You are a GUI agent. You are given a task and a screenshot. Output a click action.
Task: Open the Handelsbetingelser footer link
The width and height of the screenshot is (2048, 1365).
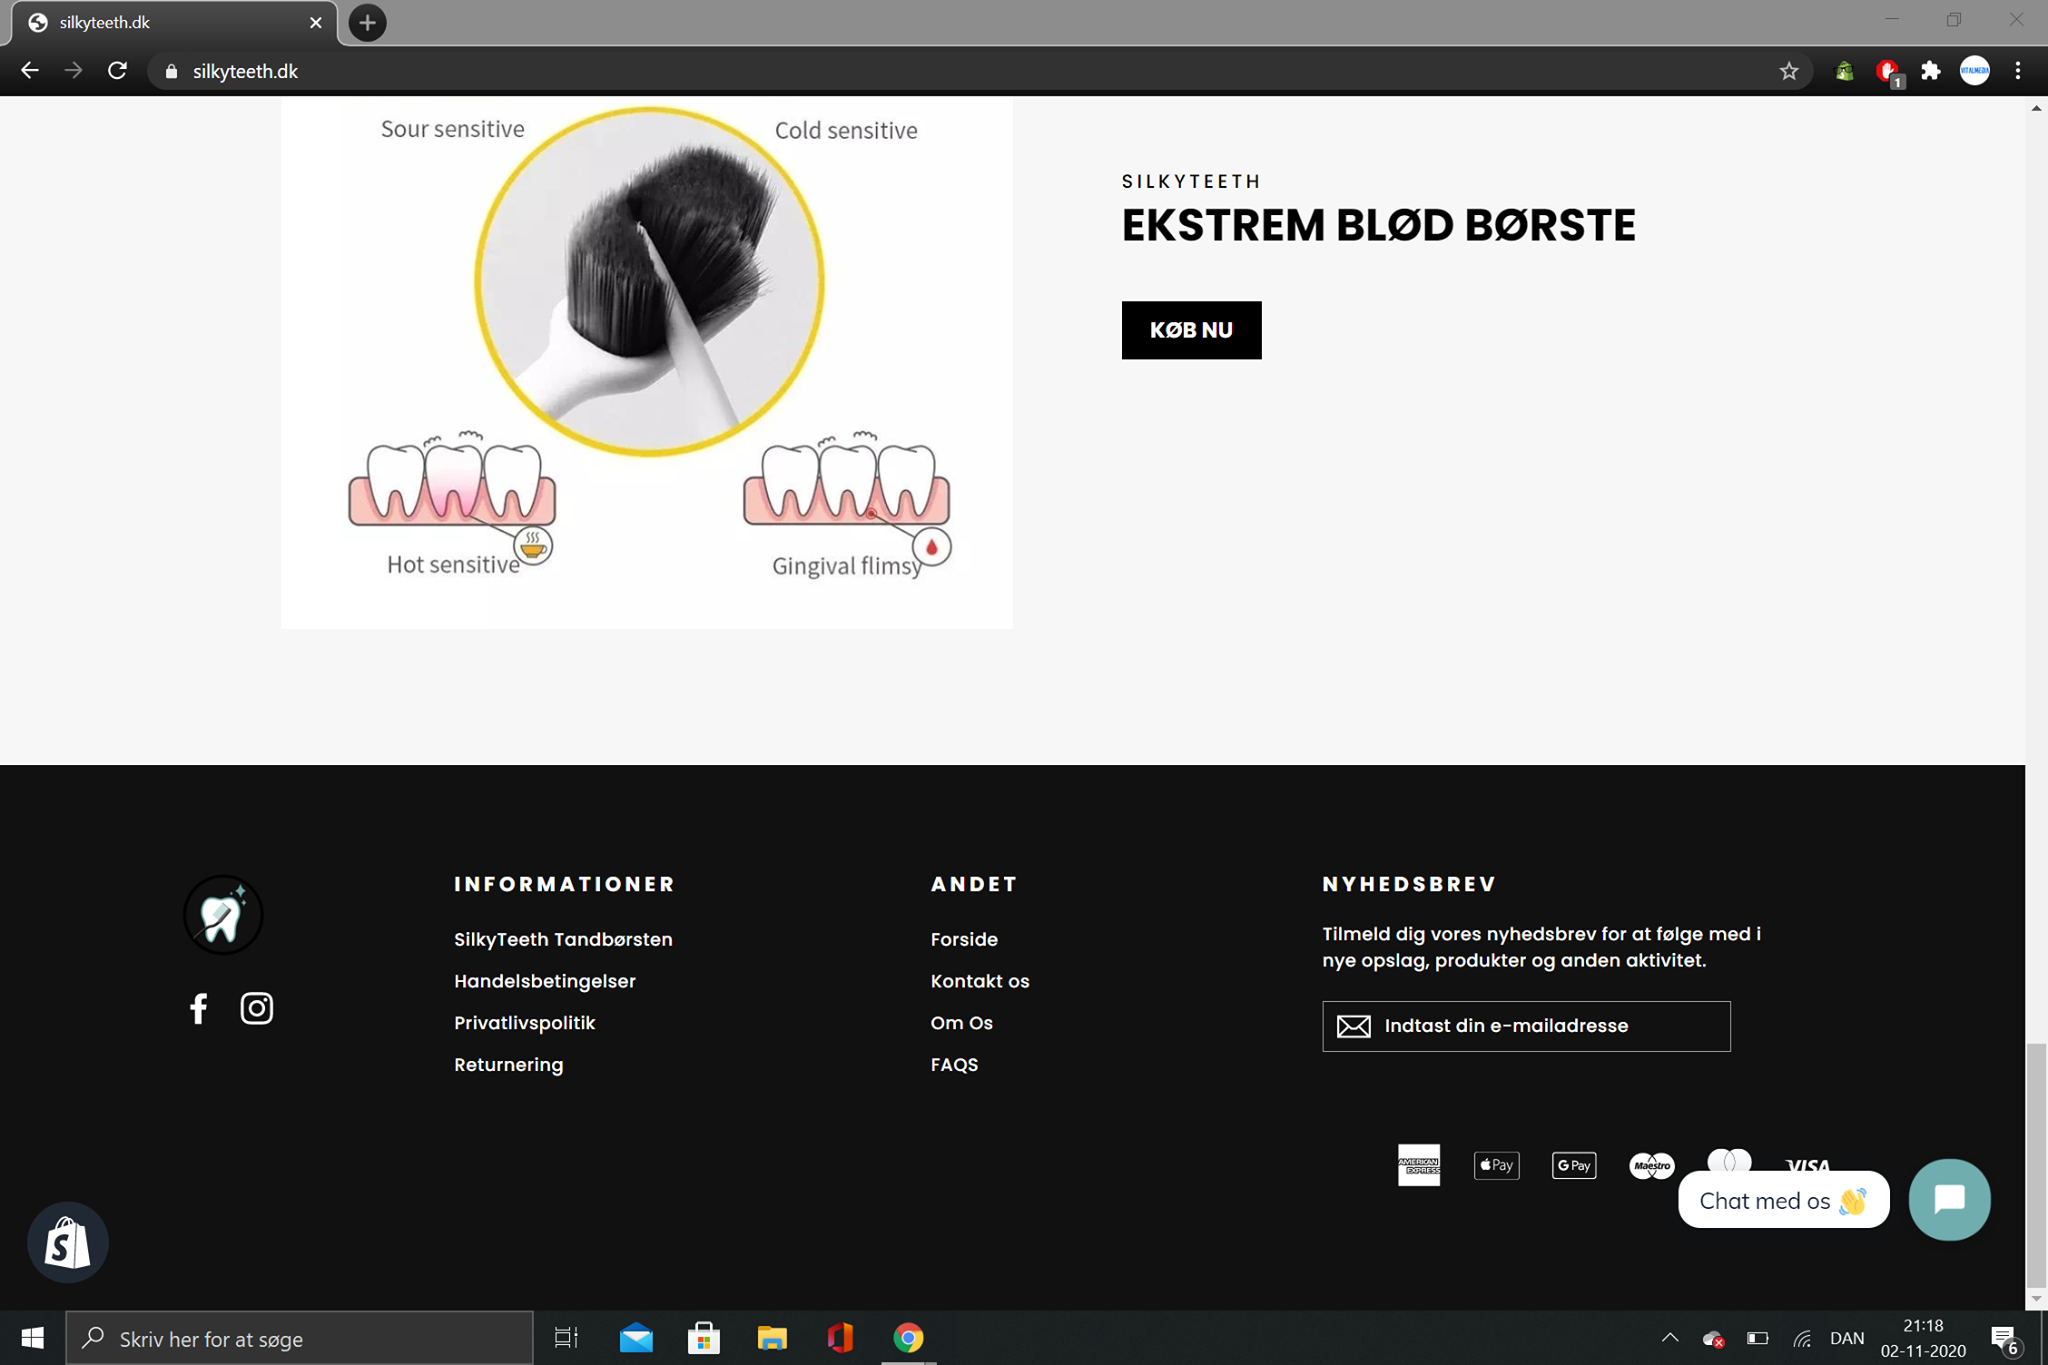point(544,981)
